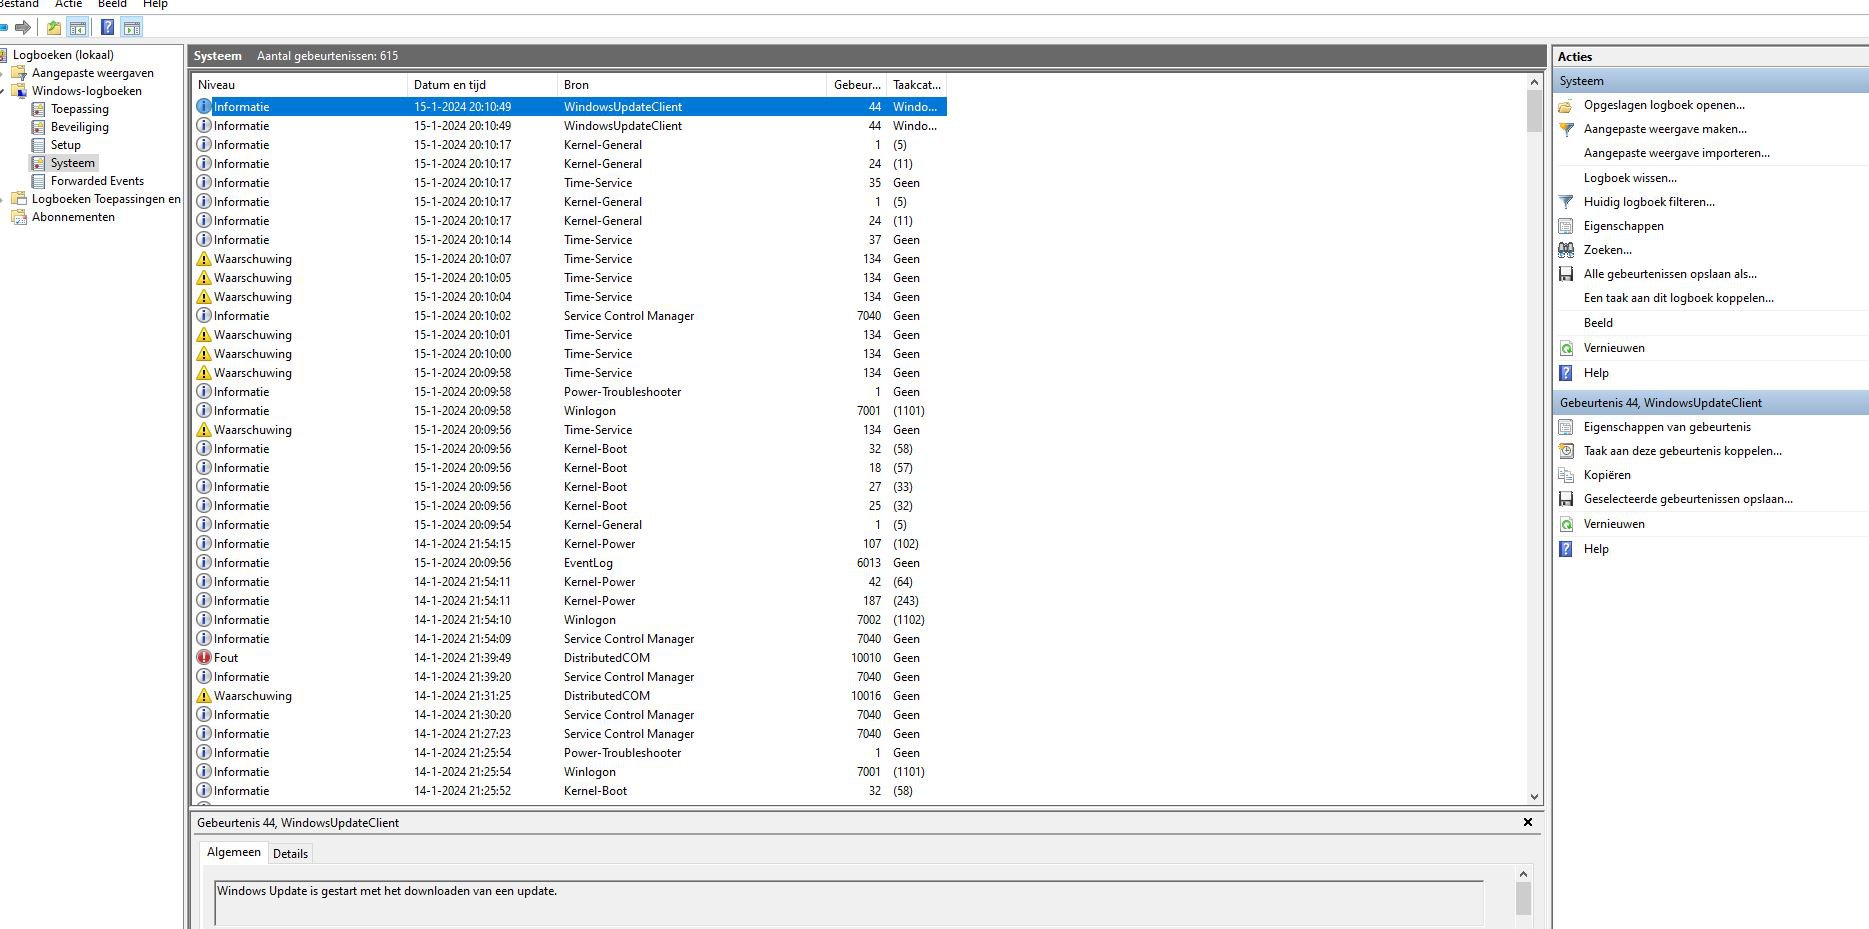The height and width of the screenshot is (929, 1869).
Task: Select the Kernel-Power event 107 row
Action: pos(570,544)
